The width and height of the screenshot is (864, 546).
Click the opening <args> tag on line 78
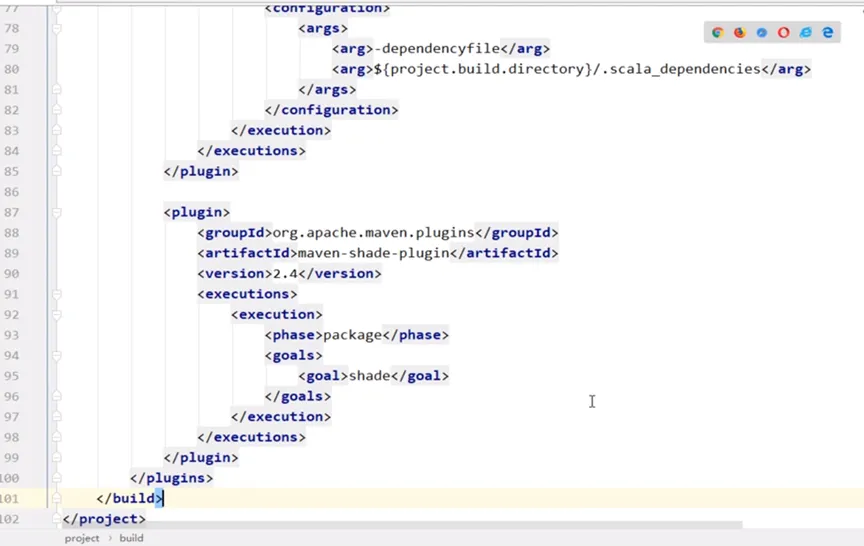tap(323, 28)
